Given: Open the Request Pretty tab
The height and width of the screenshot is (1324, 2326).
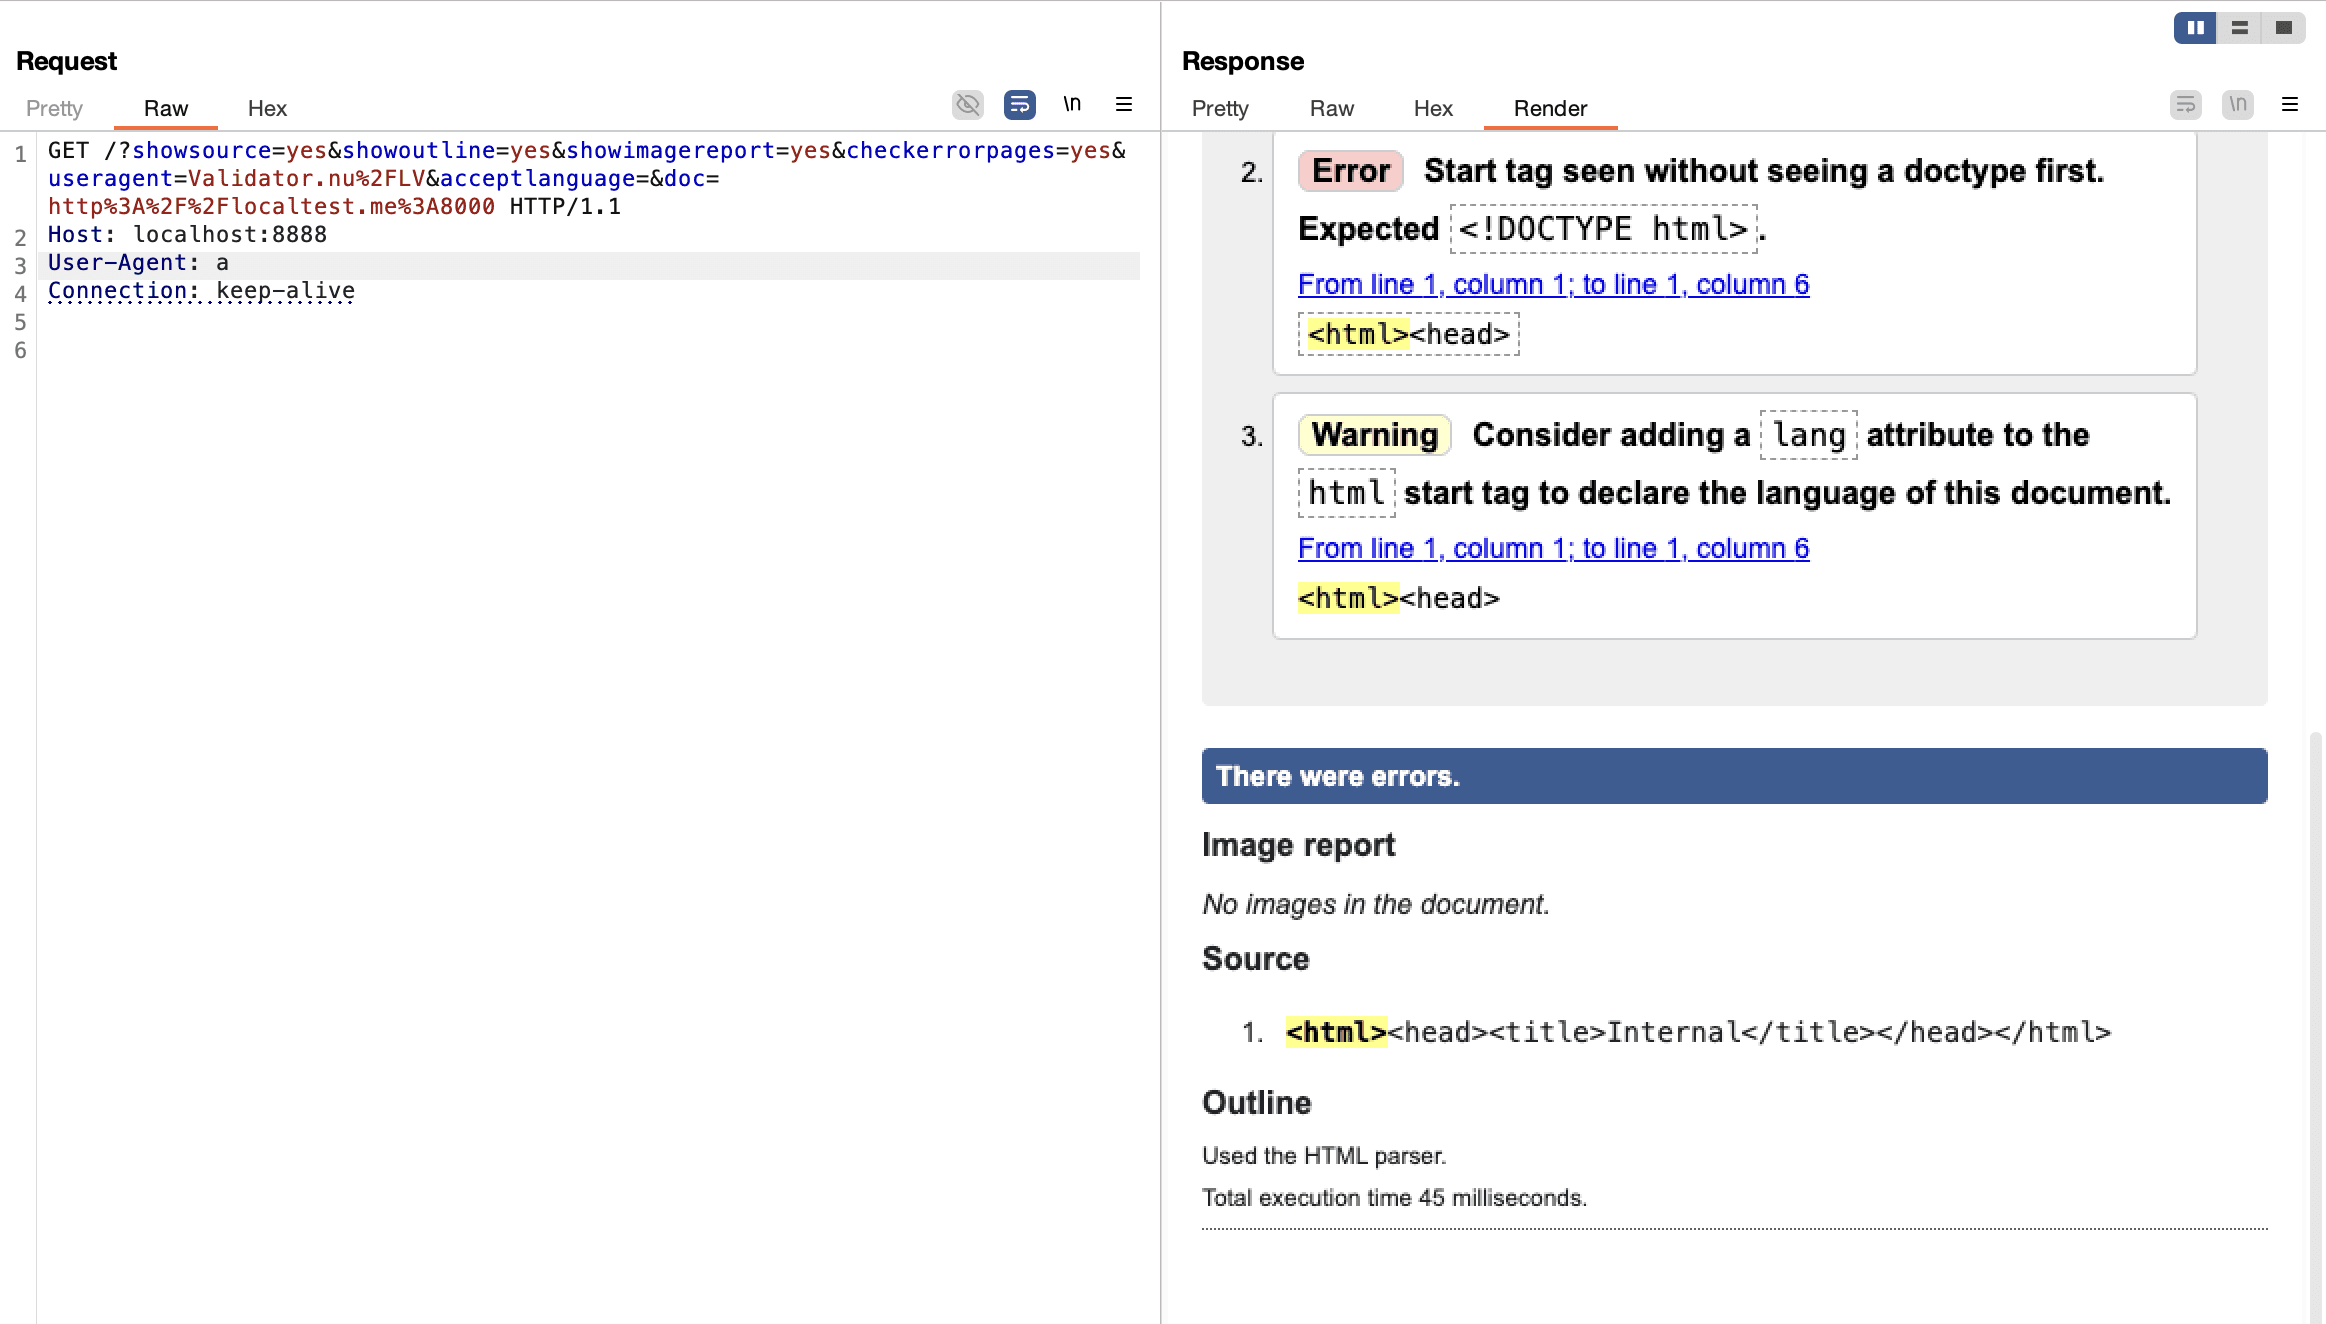Looking at the screenshot, I should point(54,108).
